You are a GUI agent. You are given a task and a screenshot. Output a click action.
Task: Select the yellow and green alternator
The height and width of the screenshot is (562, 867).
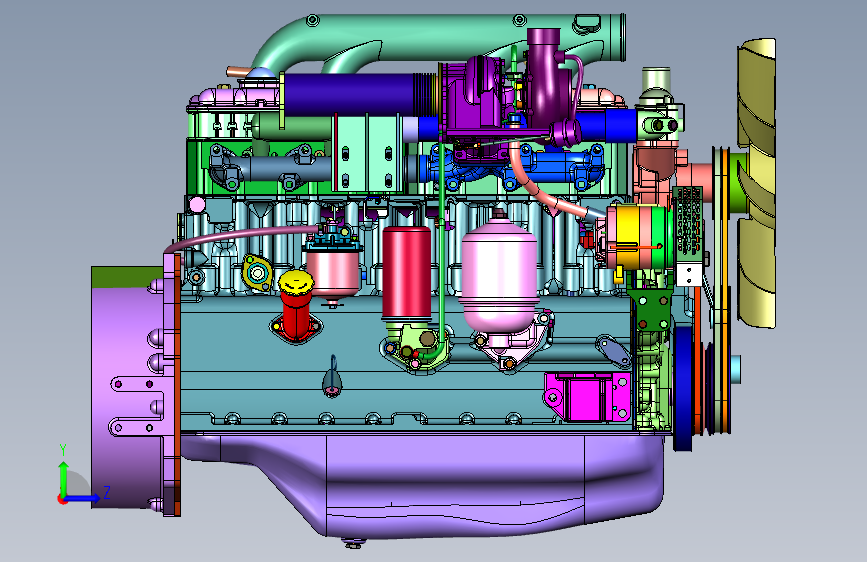click(x=640, y=236)
